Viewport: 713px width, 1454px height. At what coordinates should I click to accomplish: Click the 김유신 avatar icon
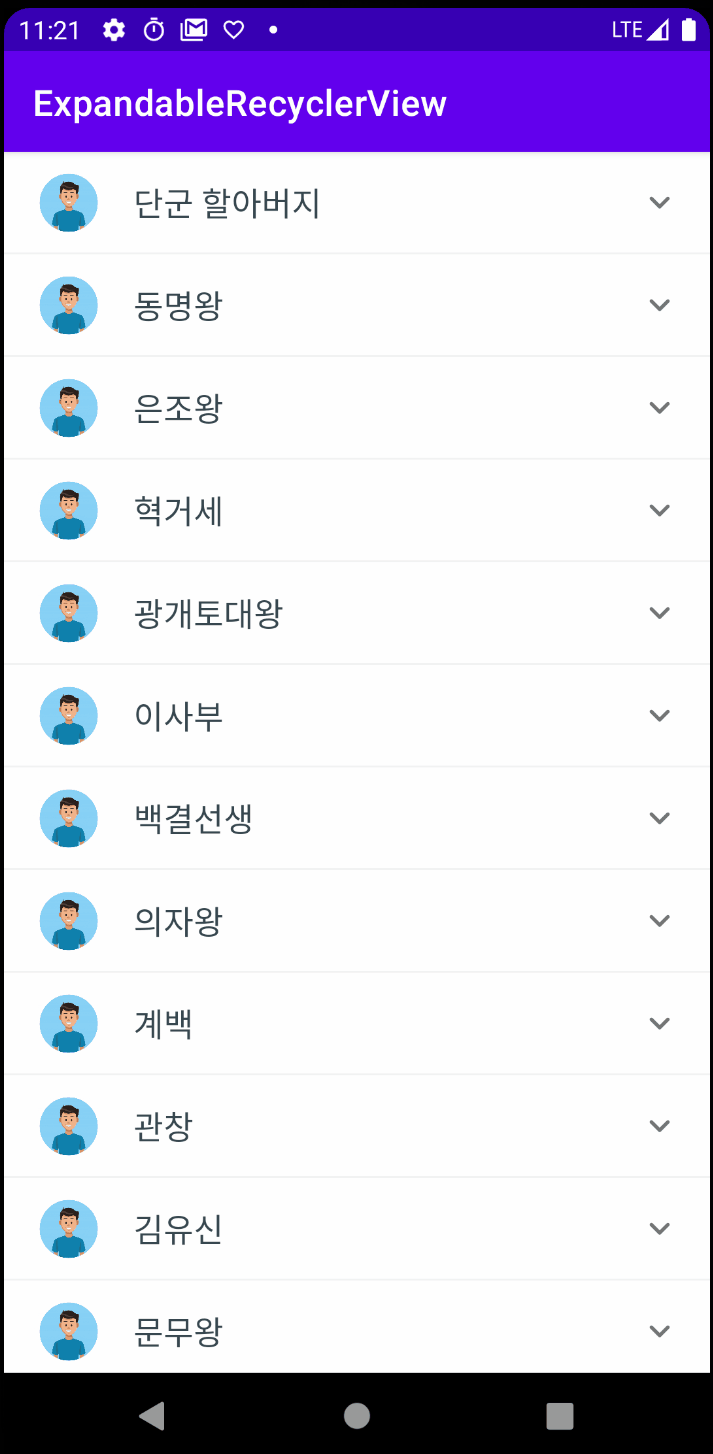[68, 1228]
